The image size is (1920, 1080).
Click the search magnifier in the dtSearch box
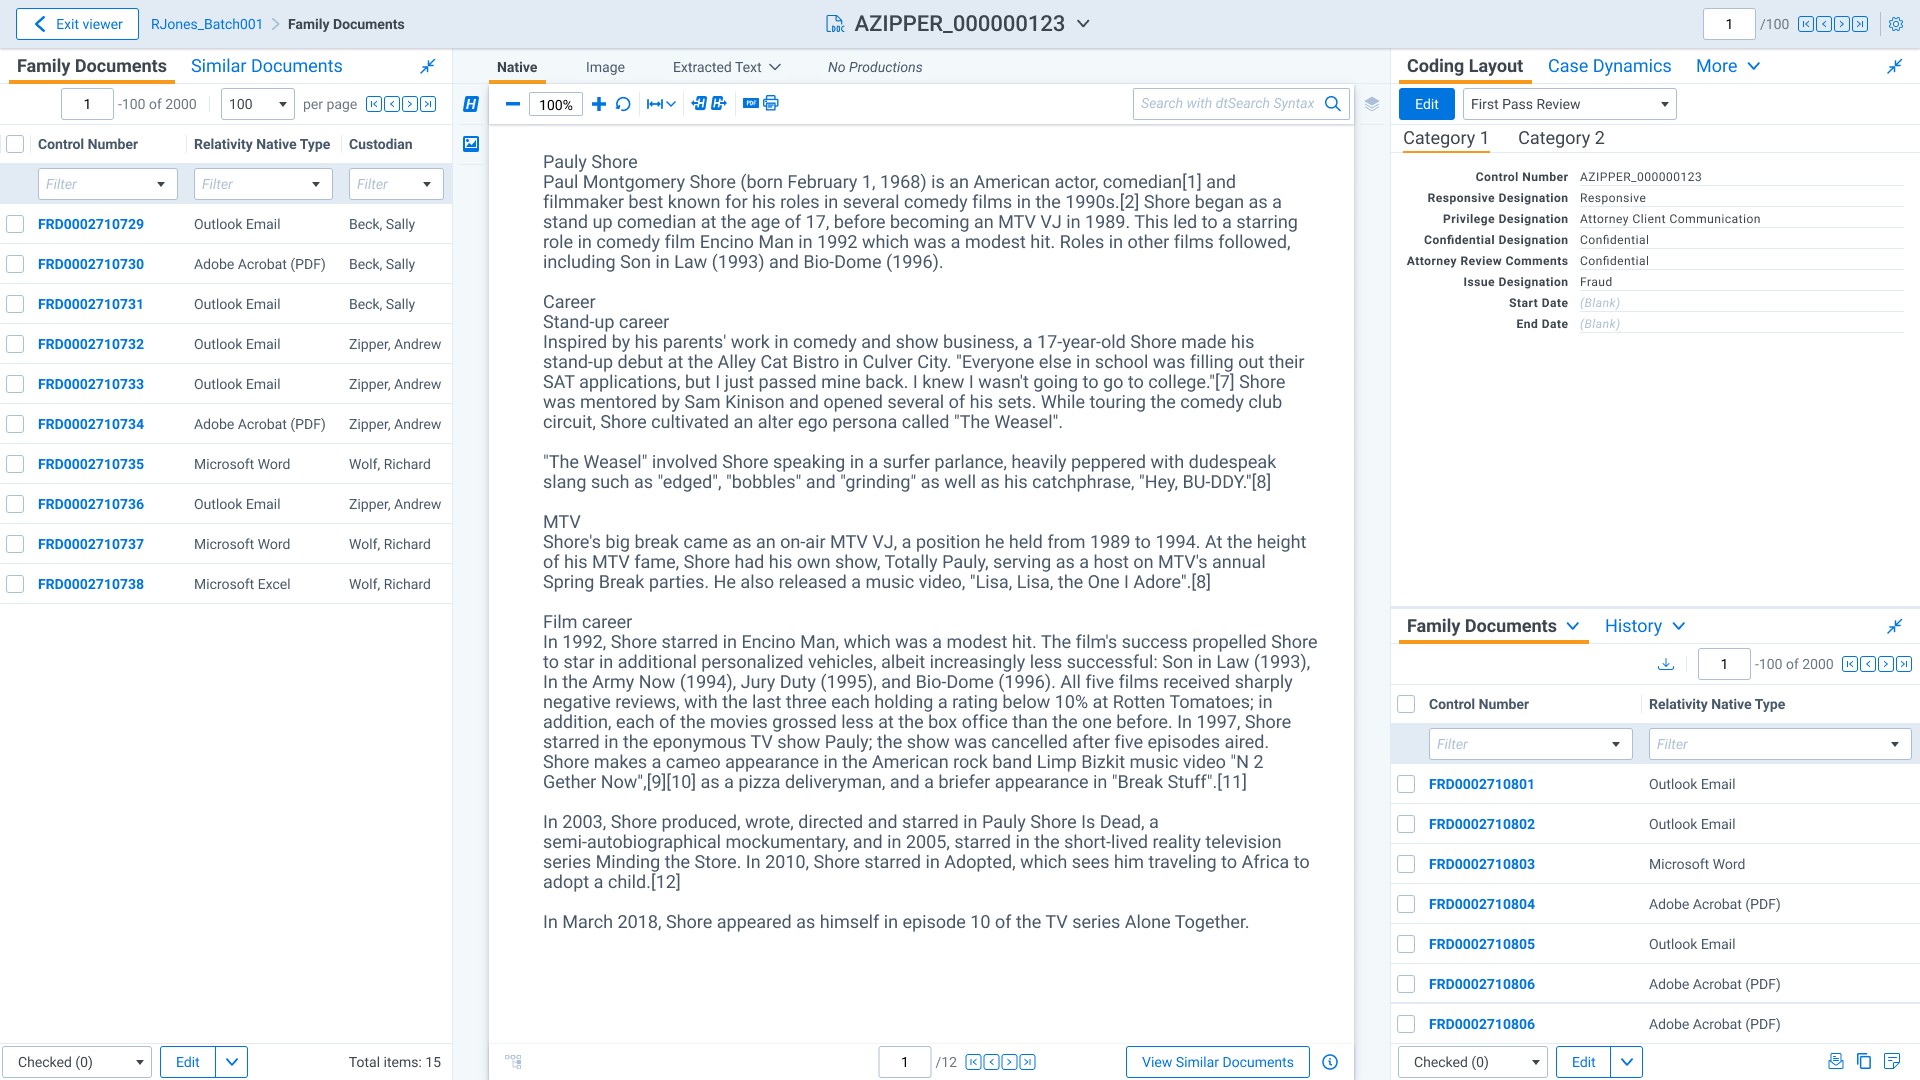click(x=1332, y=104)
